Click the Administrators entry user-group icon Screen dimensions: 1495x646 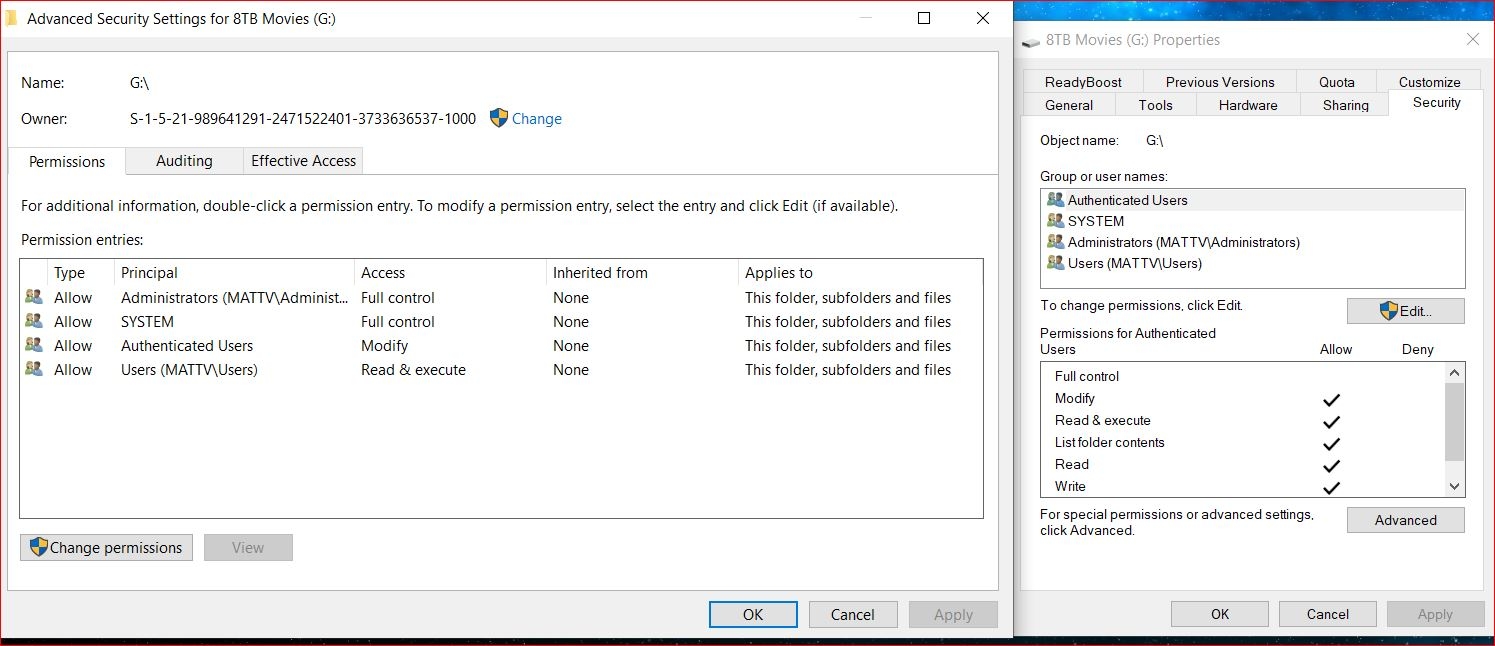click(x=34, y=297)
